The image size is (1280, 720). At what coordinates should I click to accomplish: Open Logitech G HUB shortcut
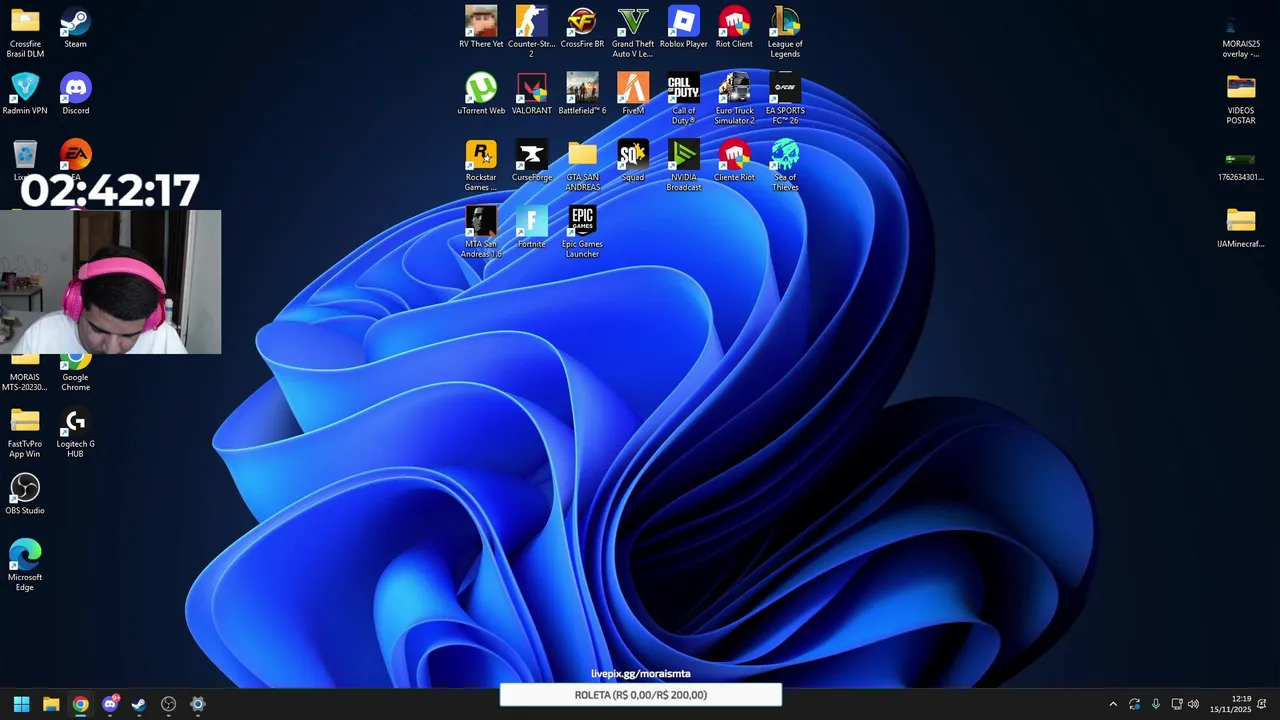tap(75, 433)
